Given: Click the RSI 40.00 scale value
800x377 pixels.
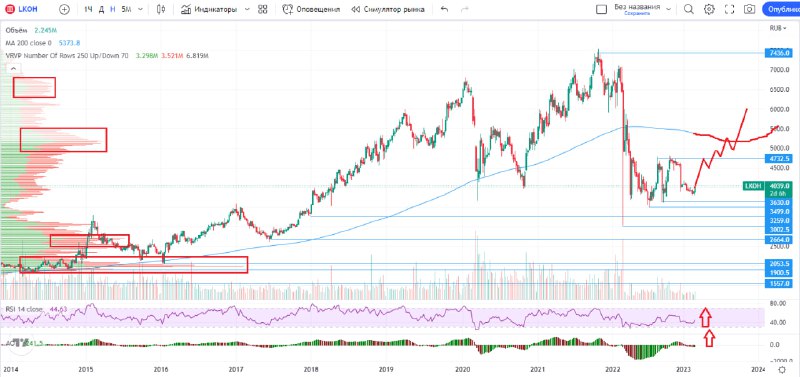Looking at the screenshot, I should [778, 322].
